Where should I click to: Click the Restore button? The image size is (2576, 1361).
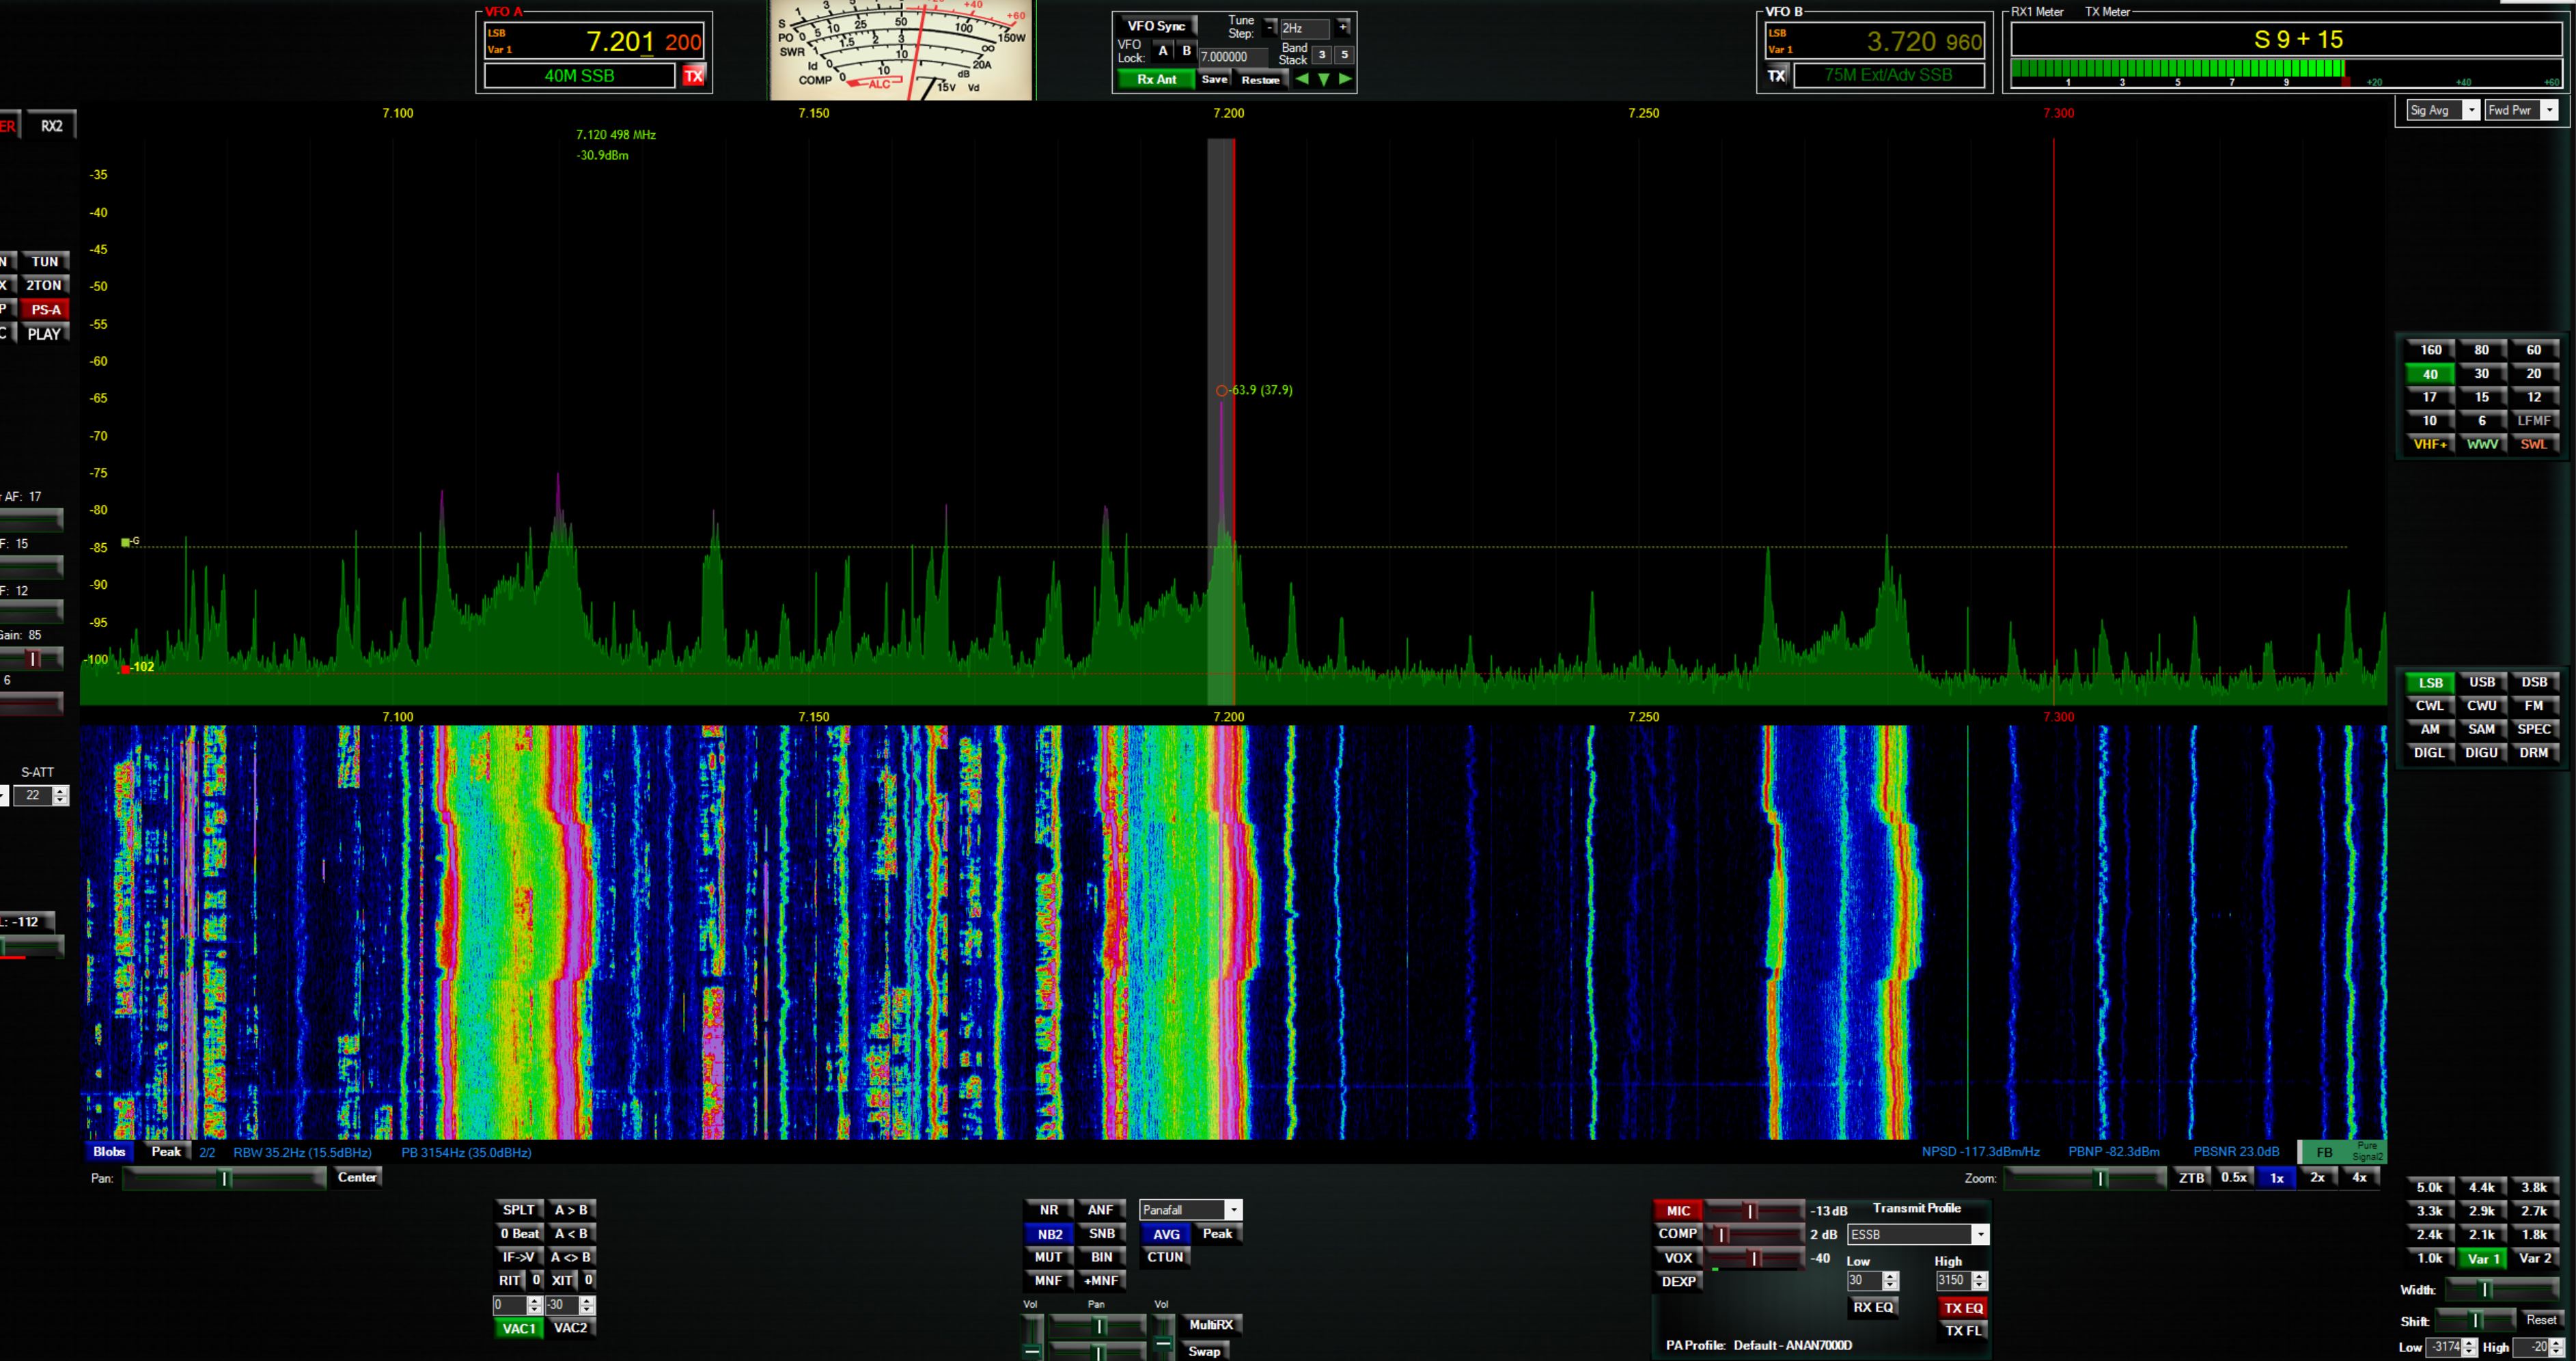tap(1260, 79)
